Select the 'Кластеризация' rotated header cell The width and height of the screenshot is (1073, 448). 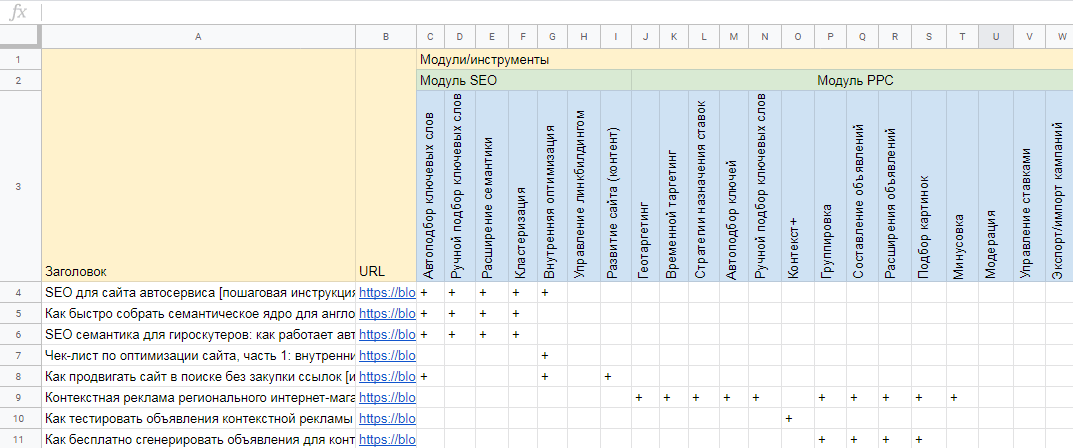(x=523, y=186)
